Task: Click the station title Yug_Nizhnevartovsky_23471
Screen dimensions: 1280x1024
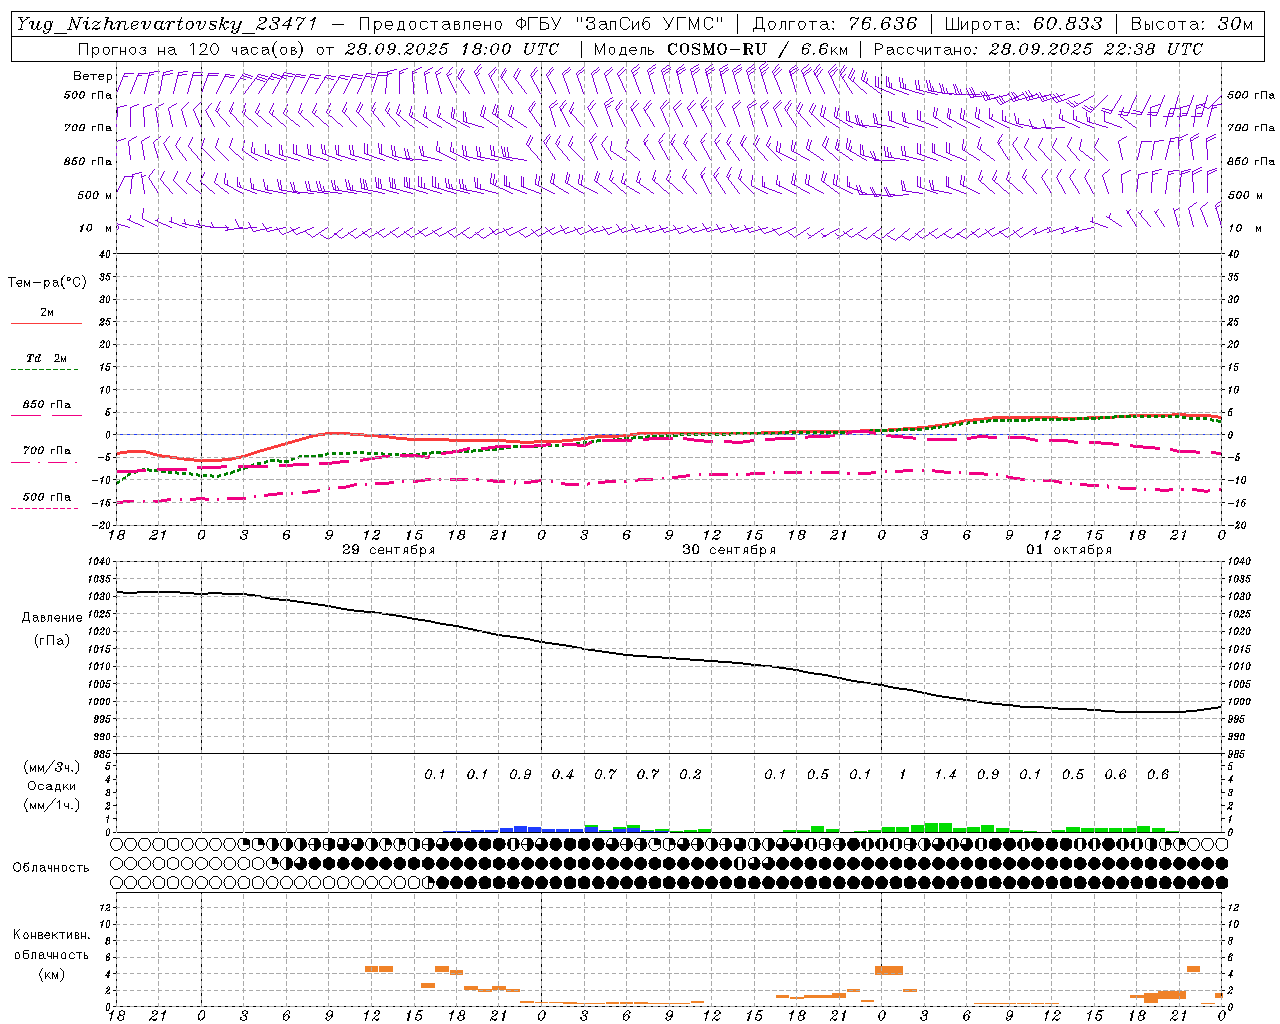Action: coord(168,24)
